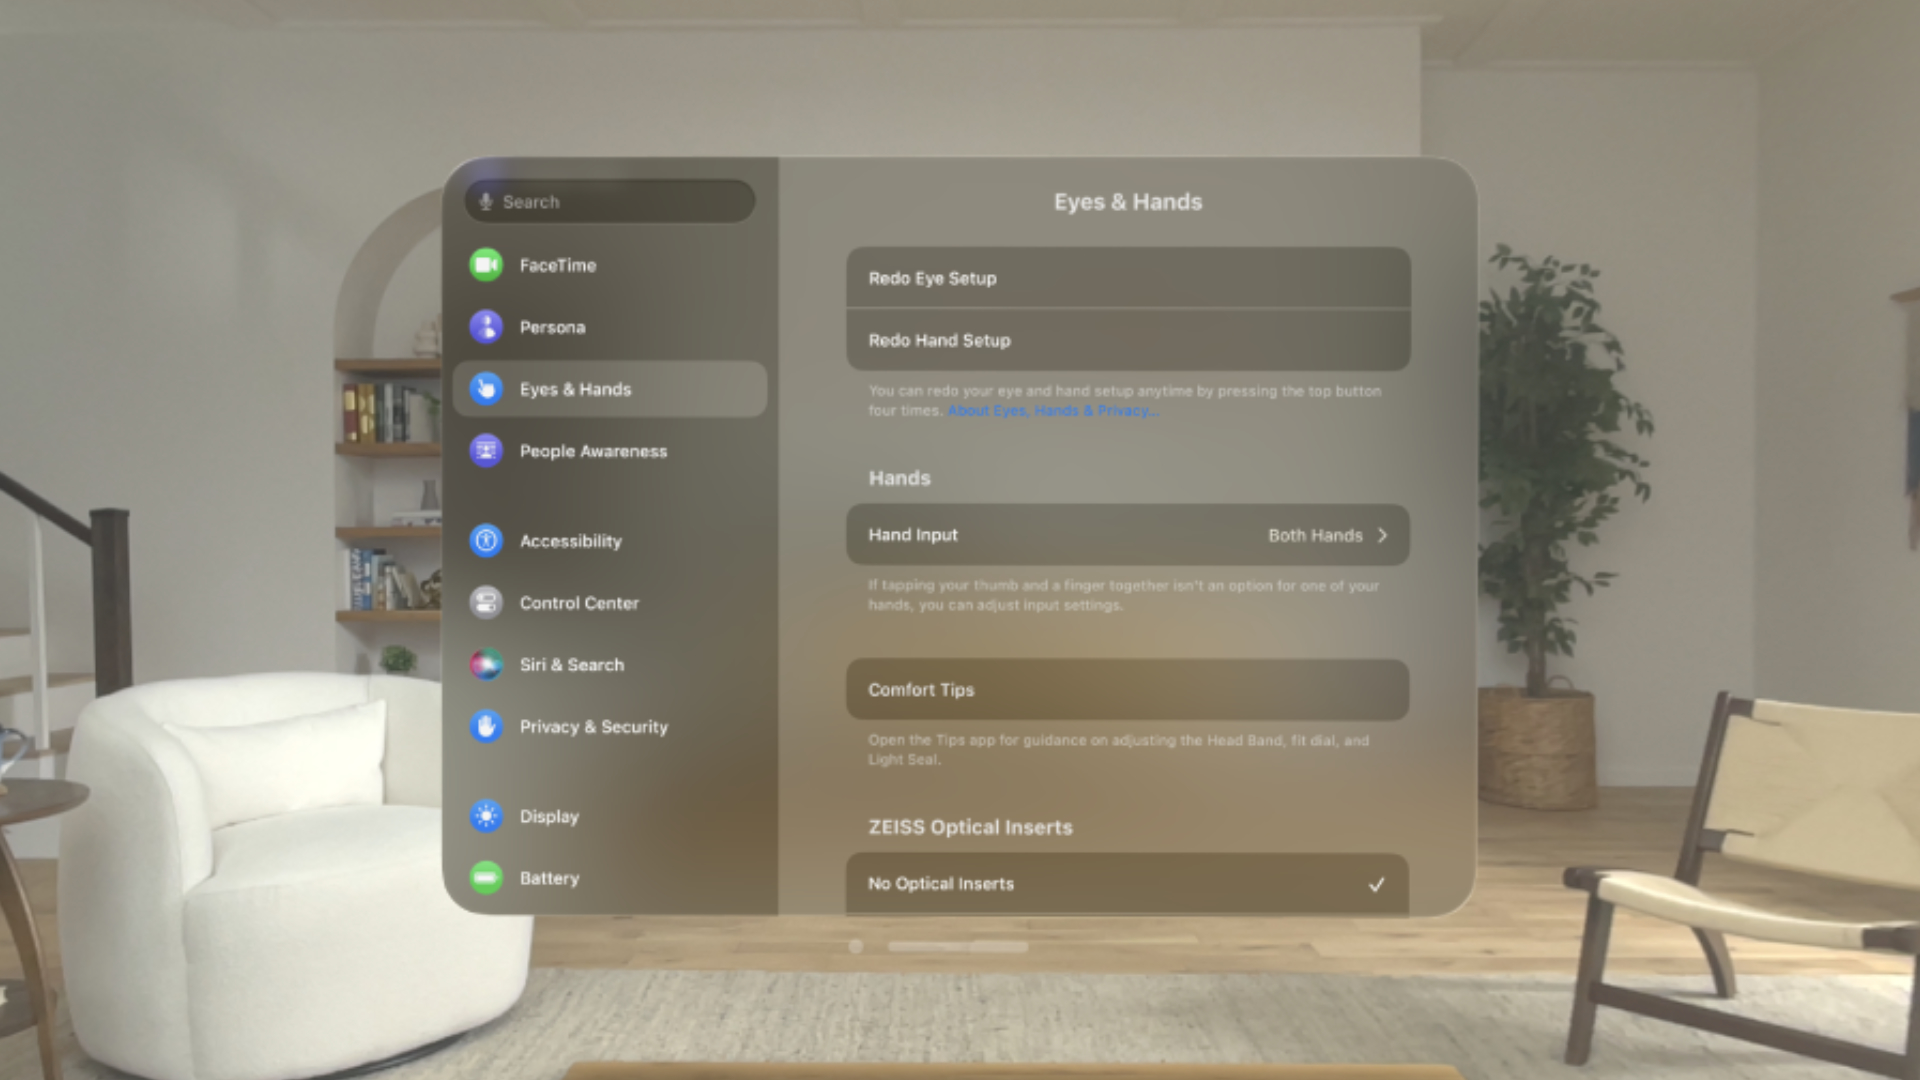The height and width of the screenshot is (1080, 1920).
Task: Select Eyes & Hands menu item
Action: [612, 388]
